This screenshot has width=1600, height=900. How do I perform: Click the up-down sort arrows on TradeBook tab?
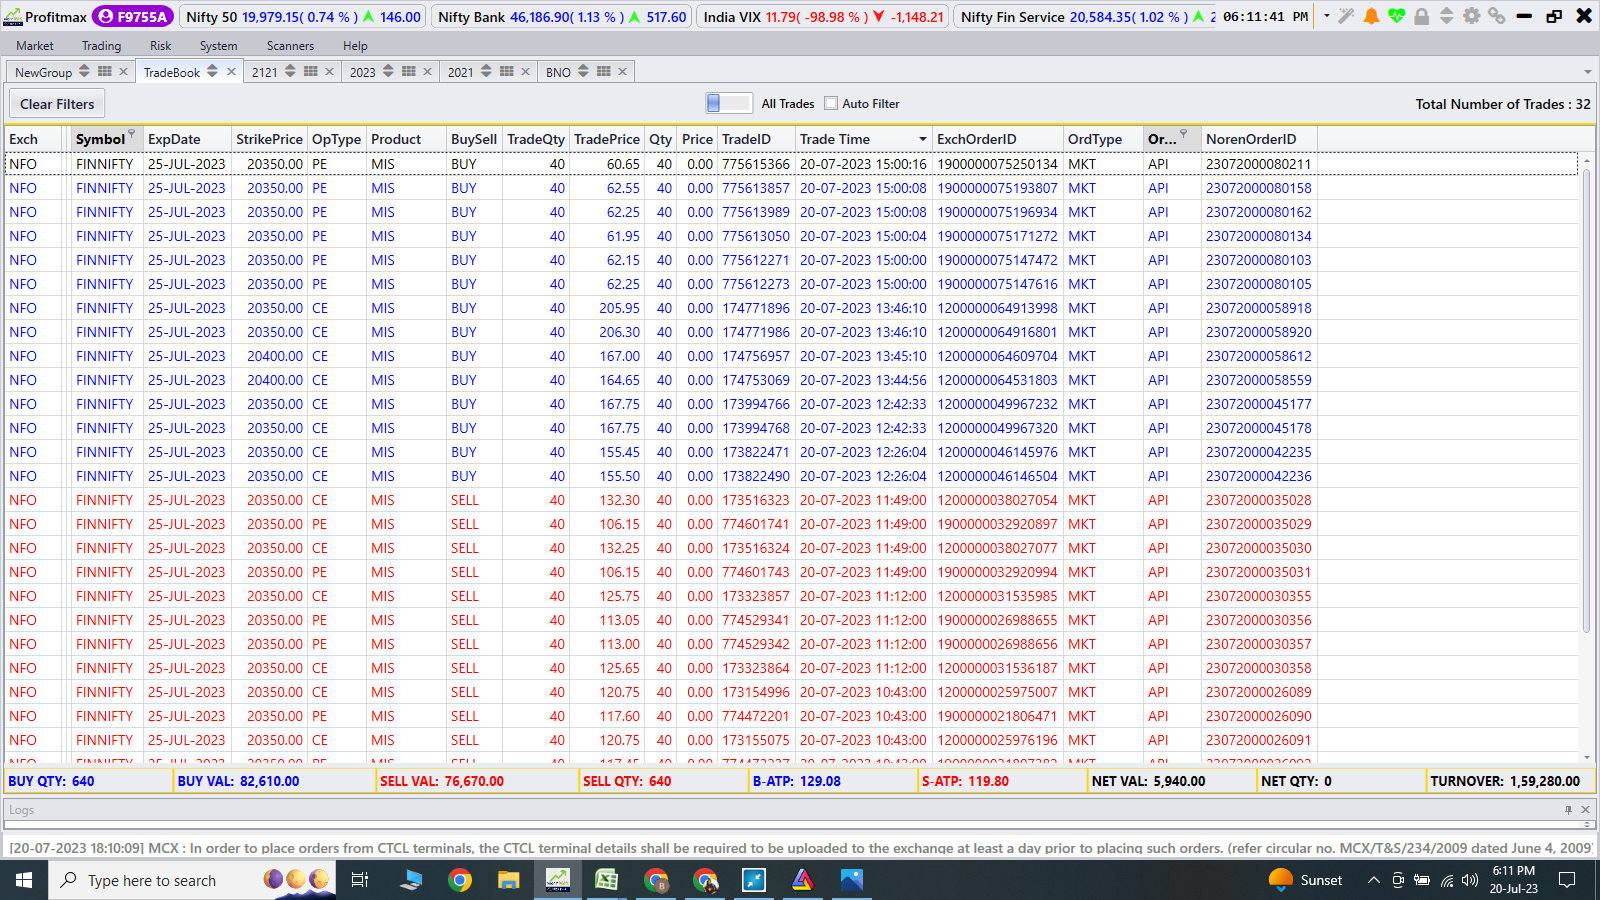click(x=212, y=71)
